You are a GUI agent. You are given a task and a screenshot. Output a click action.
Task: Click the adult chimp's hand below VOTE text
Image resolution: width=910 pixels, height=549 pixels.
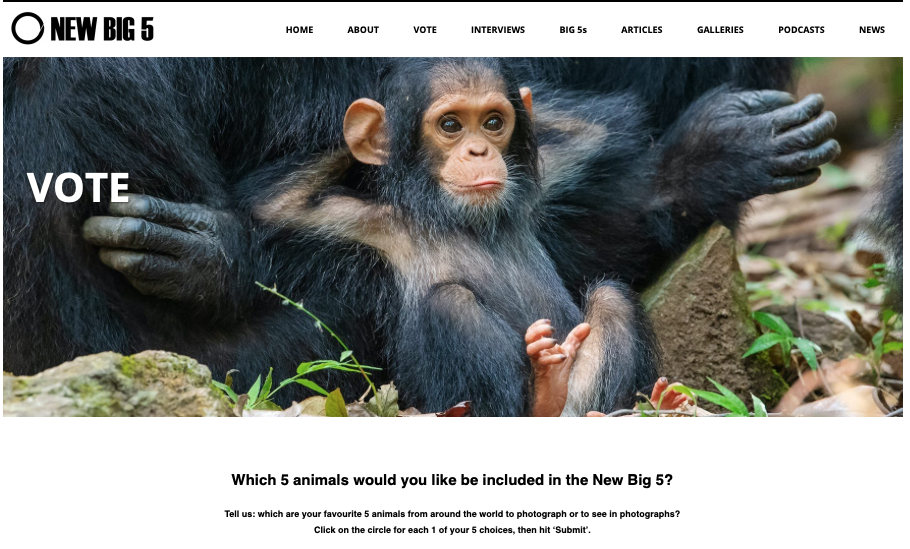[x=157, y=244]
